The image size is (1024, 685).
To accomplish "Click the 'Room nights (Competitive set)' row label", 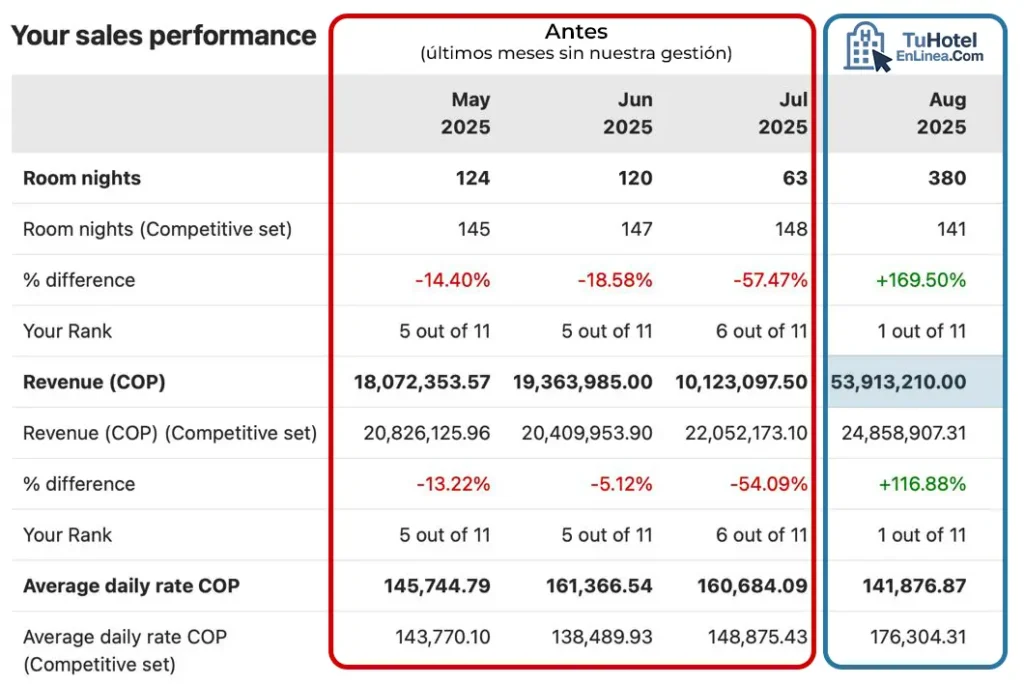I will tap(157, 229).
